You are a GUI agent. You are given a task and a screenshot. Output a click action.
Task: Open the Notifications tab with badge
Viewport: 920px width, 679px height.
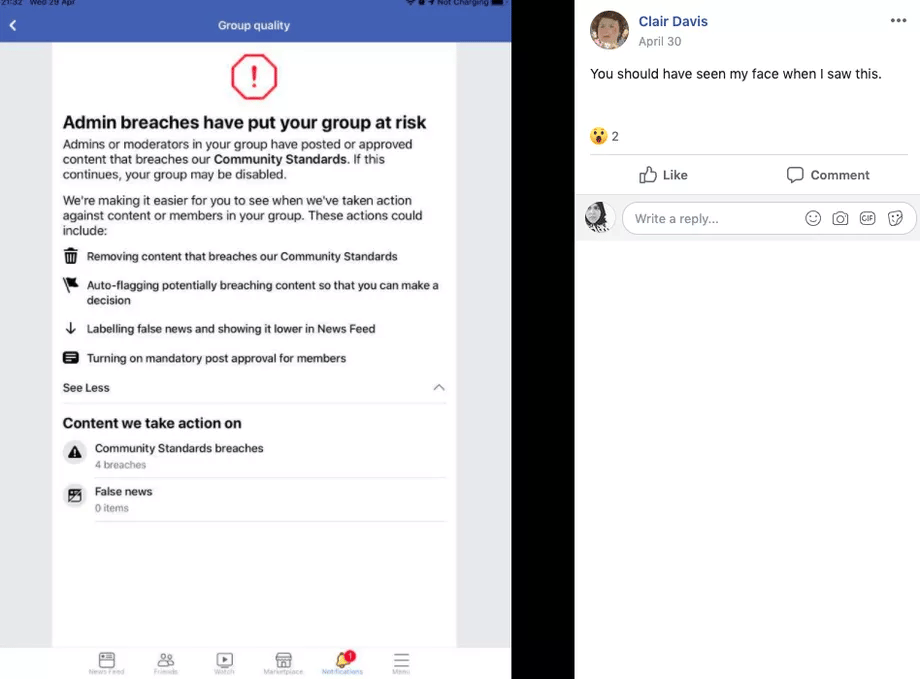[343, 663]
